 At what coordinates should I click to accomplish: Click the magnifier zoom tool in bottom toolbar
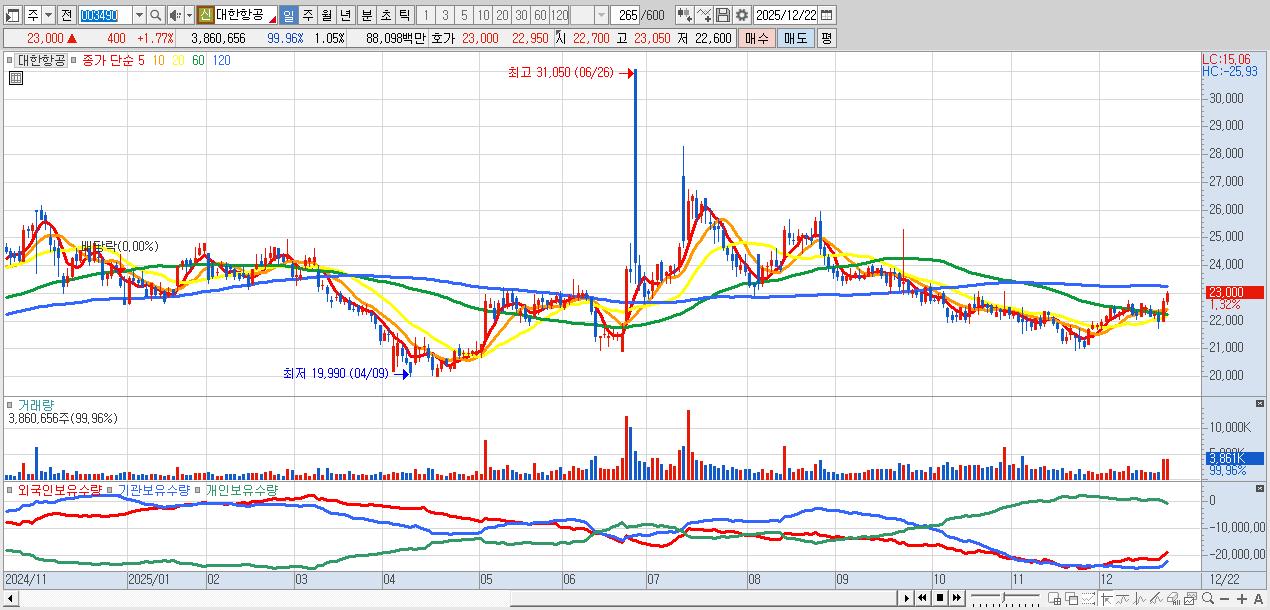[1208, 599]
